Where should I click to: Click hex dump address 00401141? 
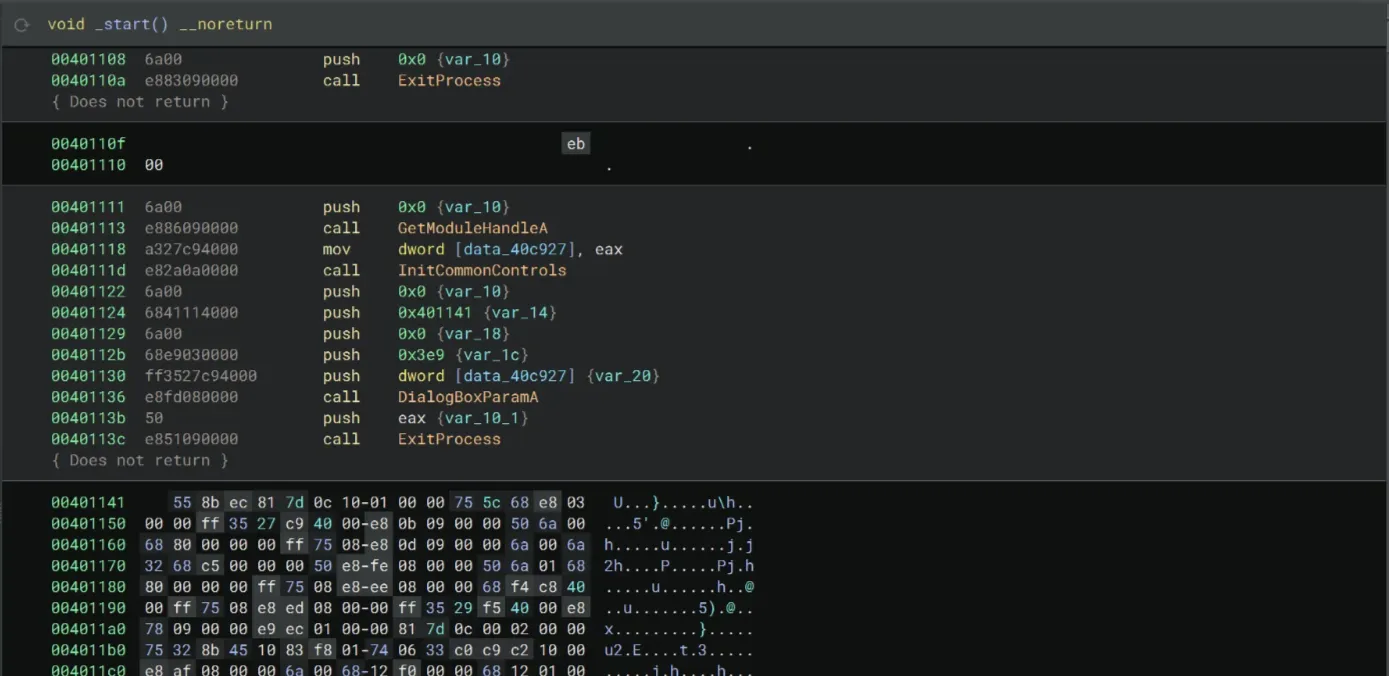[88, 503]
